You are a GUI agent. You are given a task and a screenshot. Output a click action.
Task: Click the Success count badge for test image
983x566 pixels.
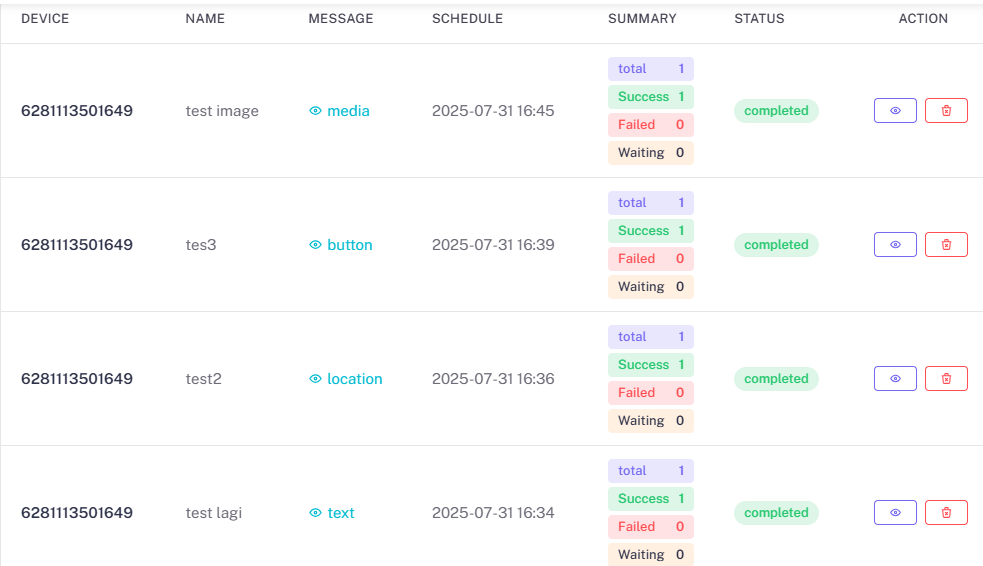pyautogui.click(x=650, y=97)
